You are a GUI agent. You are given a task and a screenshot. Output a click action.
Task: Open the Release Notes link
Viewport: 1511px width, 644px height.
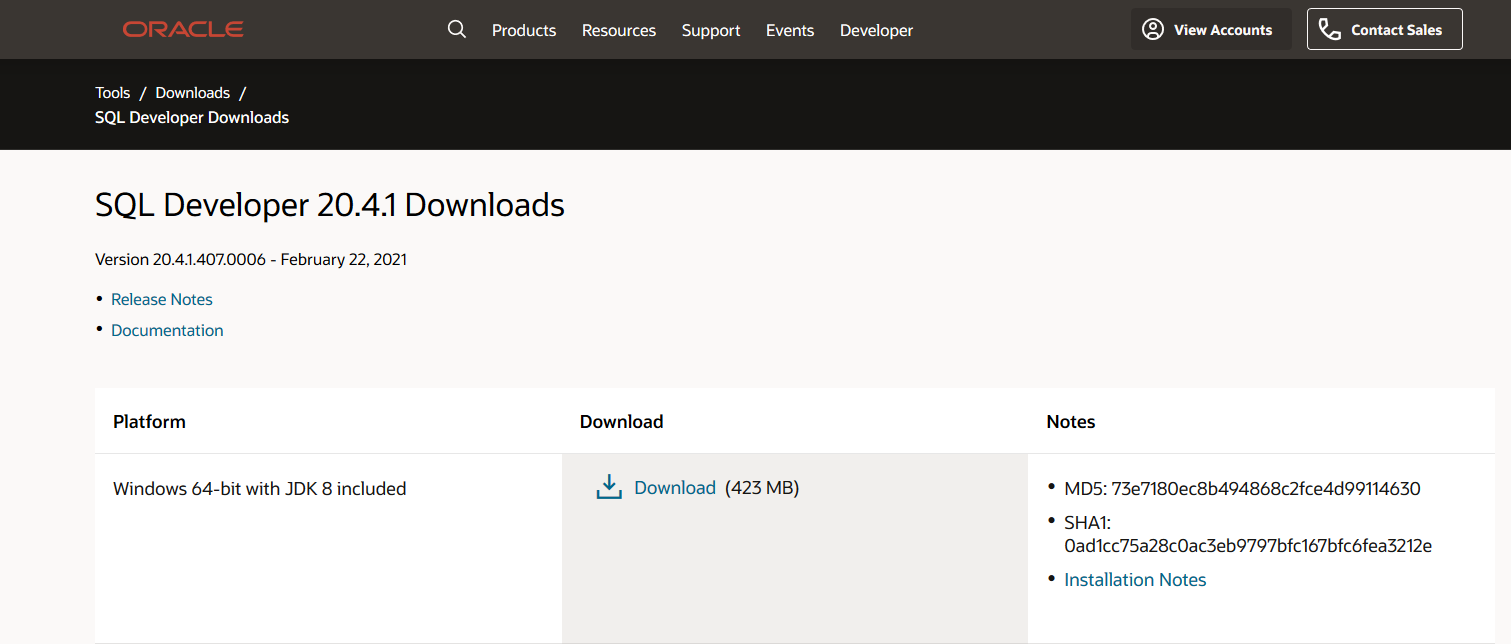point(161,299)
